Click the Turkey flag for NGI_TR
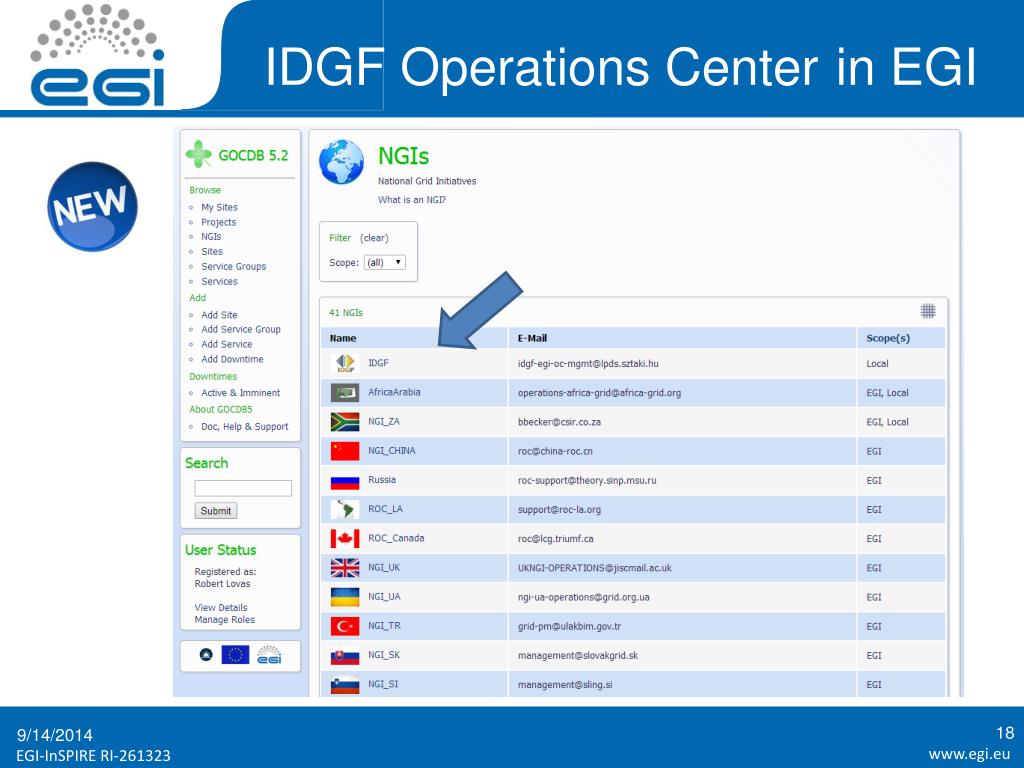Image resolution: width=1024 pixels, height=768 pixels. [345, 626]
